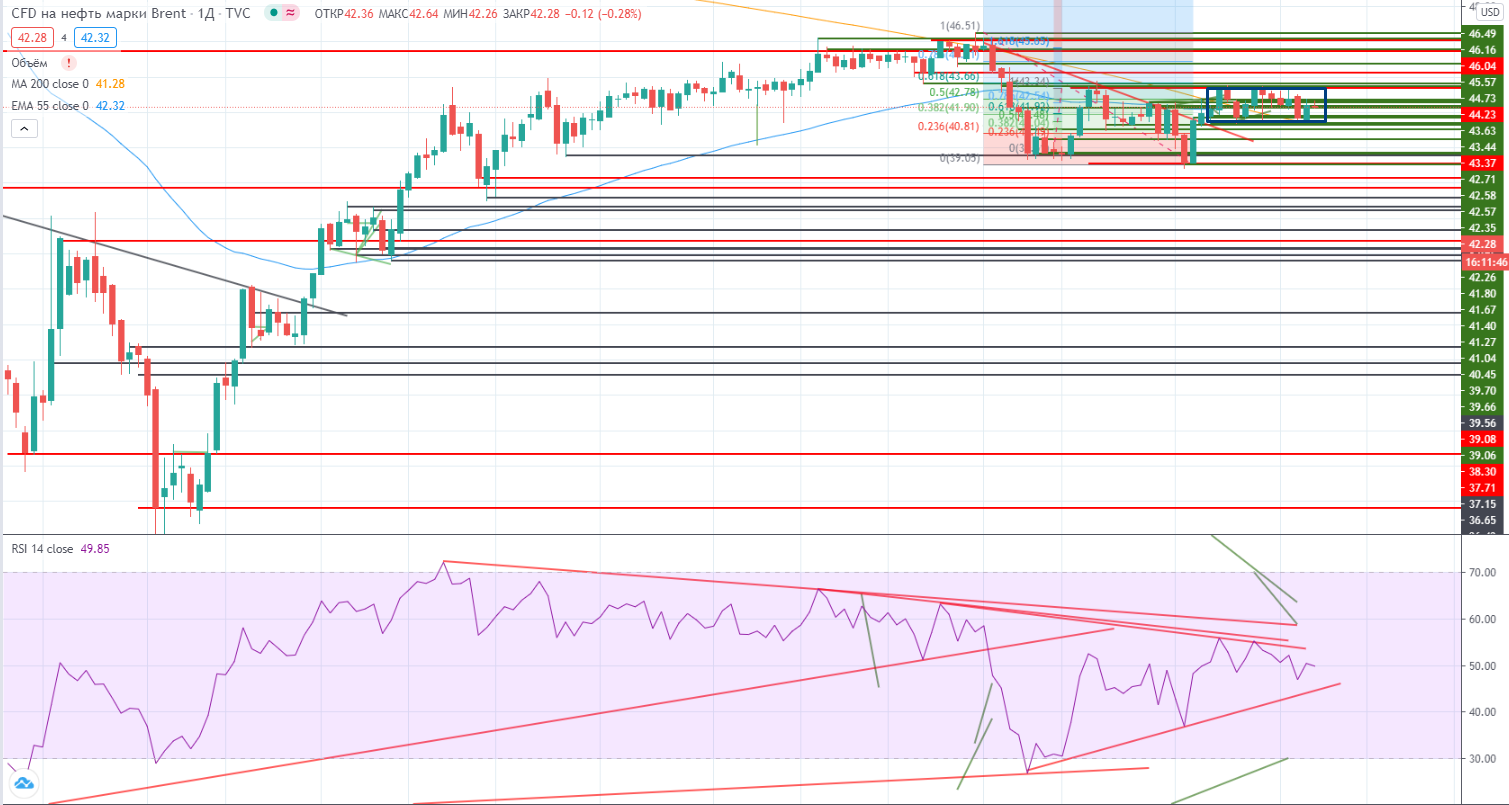Select the Объём volume indicator label
This screenshot has width=1509, height=805.
(29, 62)
